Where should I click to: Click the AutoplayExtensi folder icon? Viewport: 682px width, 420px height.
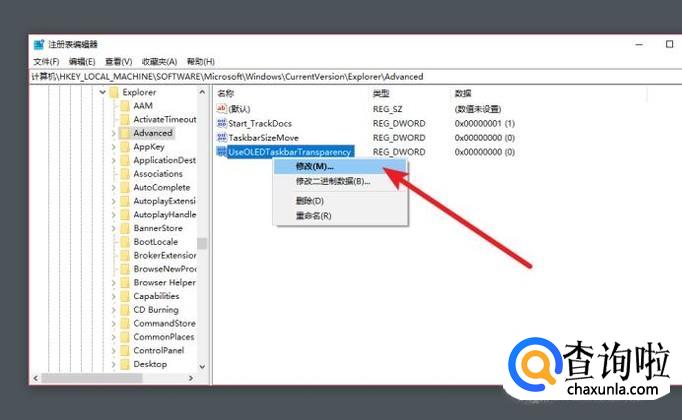coord(125,201)
